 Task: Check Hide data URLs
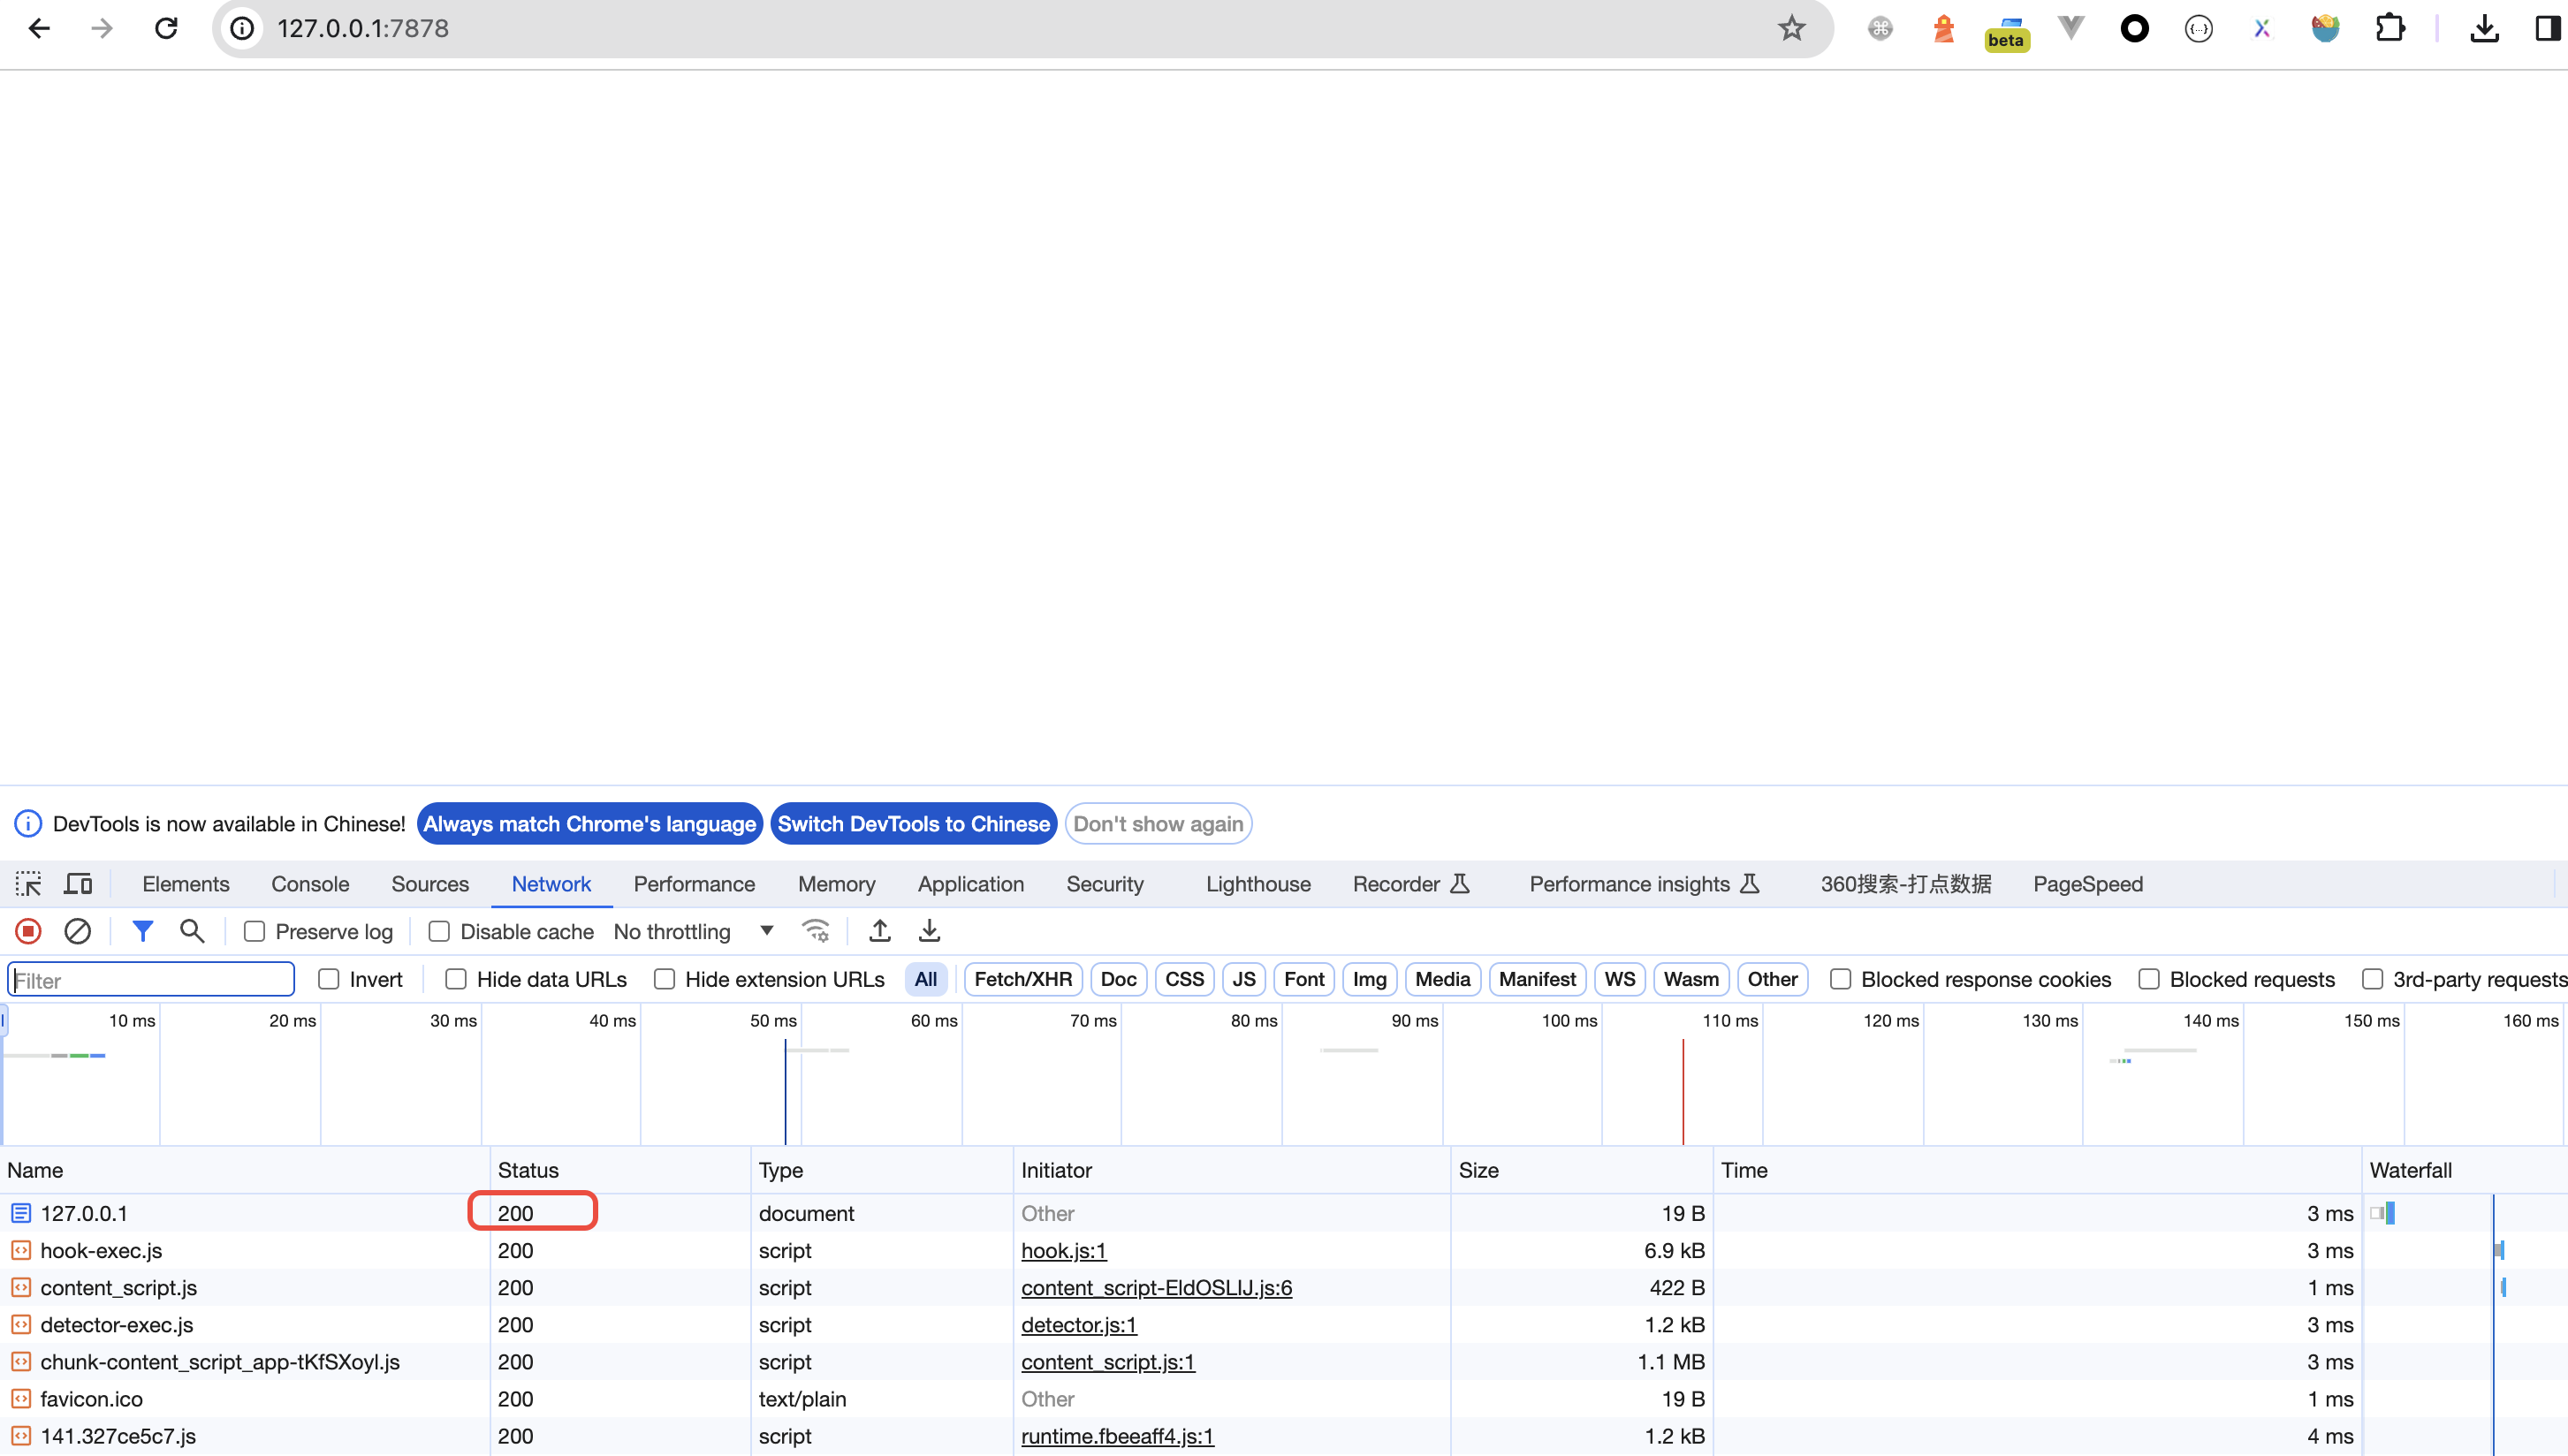[x=456, y=980]
